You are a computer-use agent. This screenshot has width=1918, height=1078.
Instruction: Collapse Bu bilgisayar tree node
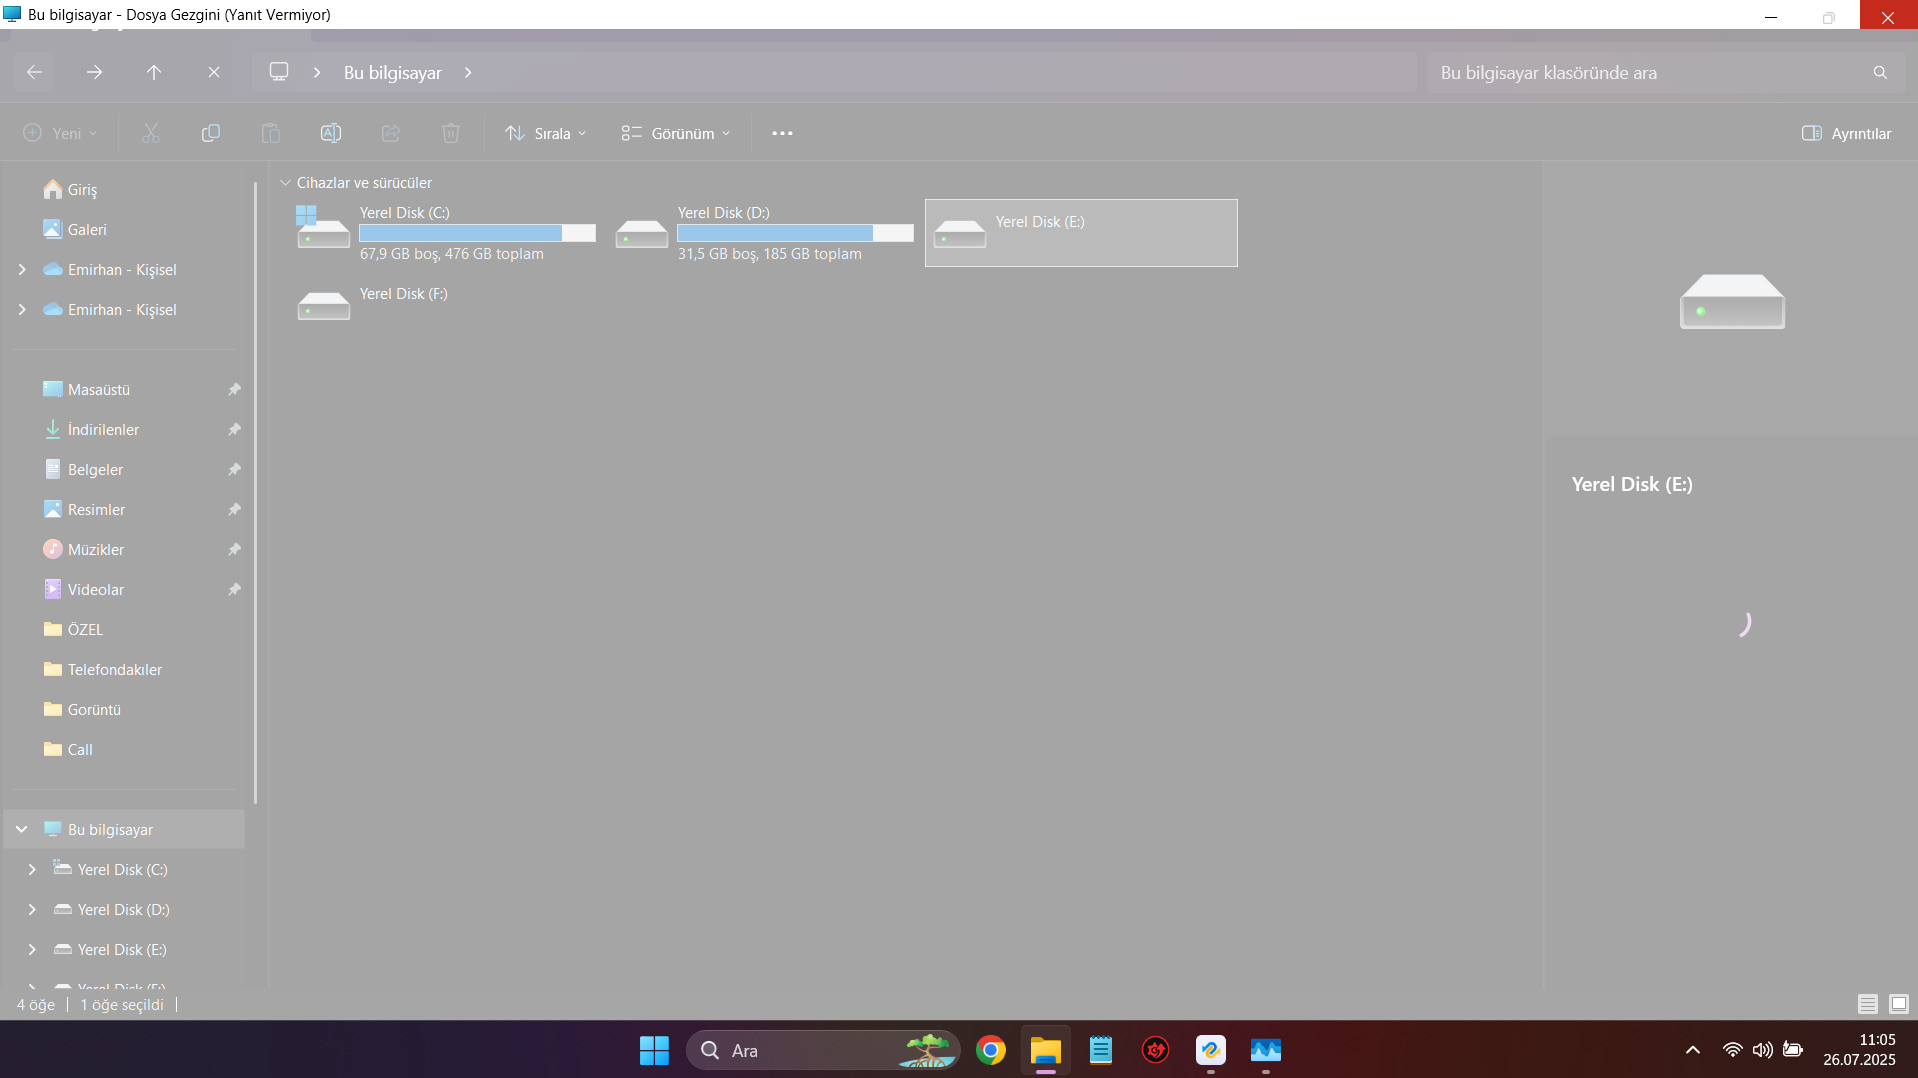(22, 830)
